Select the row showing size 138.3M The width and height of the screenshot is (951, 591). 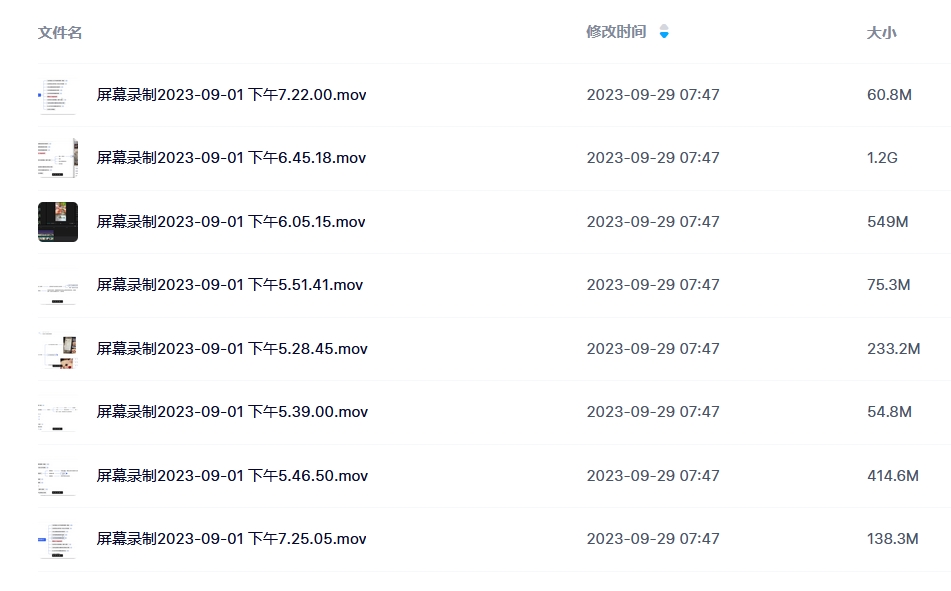coord(494,539)
